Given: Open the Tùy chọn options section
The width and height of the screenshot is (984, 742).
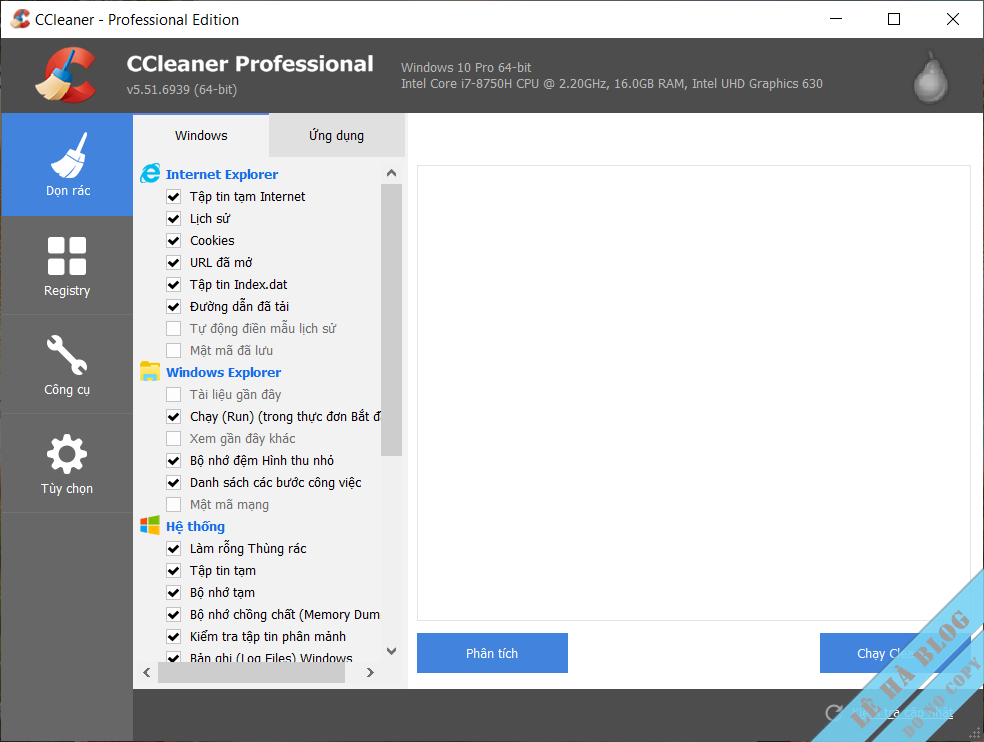Looking at the screenshot, I should click(x=67, y=463).
